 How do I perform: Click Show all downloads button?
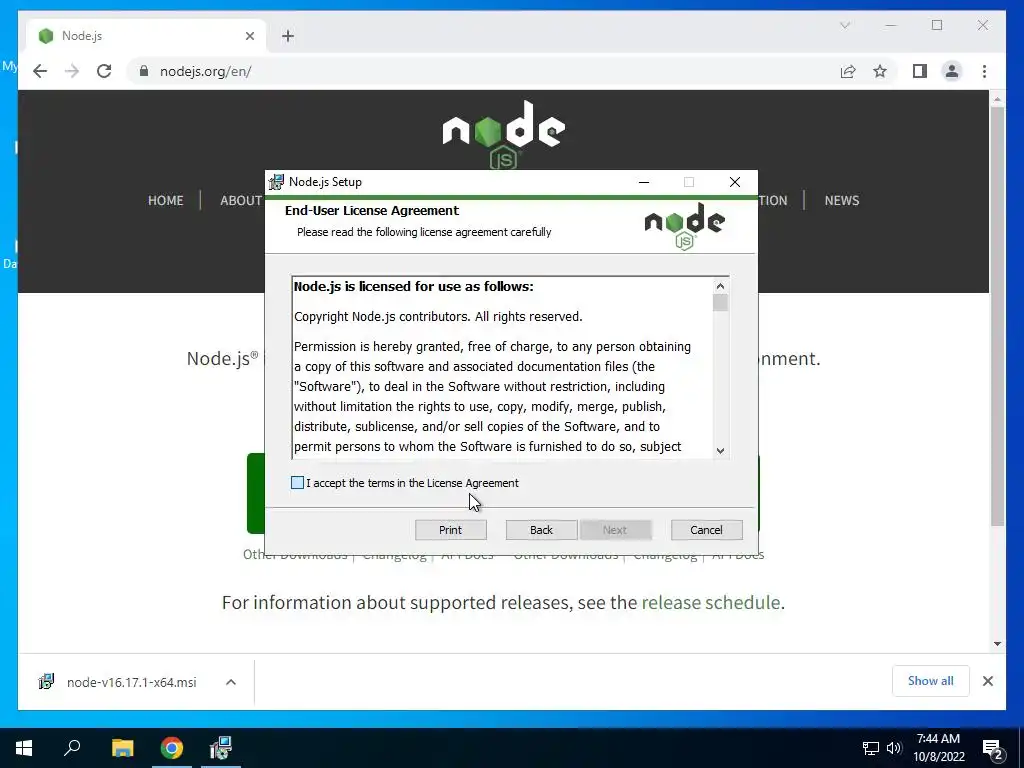pos(931,681)
